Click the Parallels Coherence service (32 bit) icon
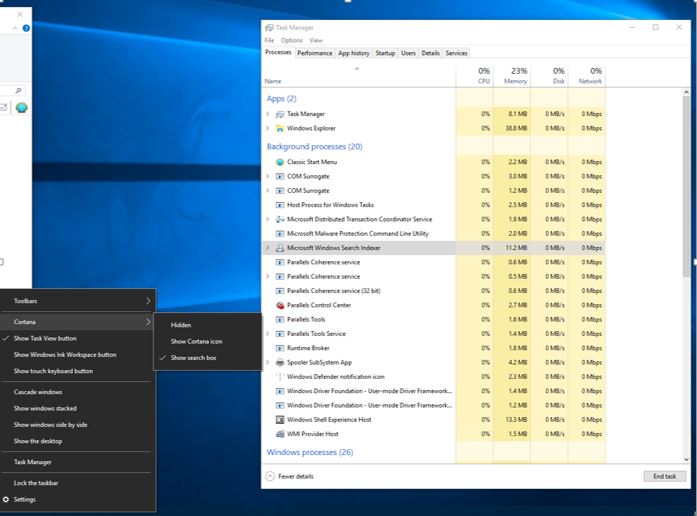 coord(280,291)
